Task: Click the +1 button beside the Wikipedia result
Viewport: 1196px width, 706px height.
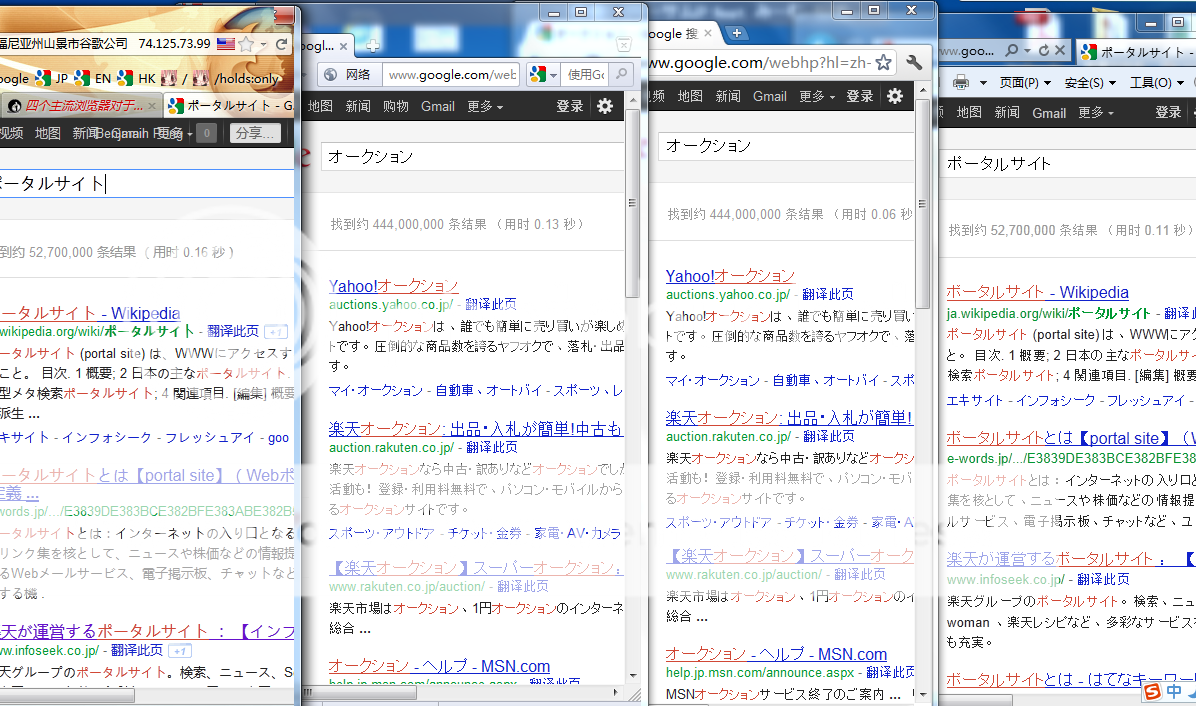Action: [275, 332]
